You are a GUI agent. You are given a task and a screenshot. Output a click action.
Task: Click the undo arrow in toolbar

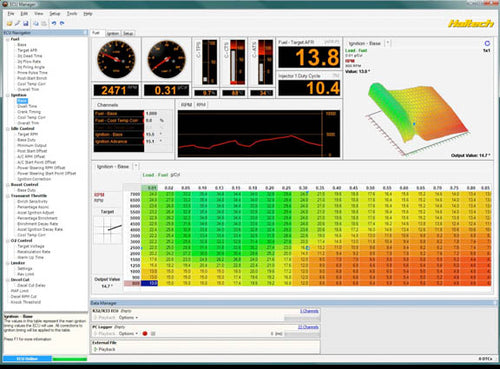54,23
